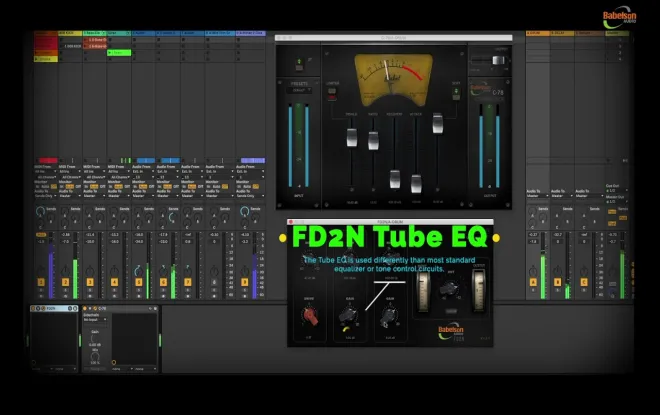The width and height of the screenshot is (660, 415).
Task: Solo mixer track 2 with its S button
Action: pyautogui.click(x=65, y=290)
